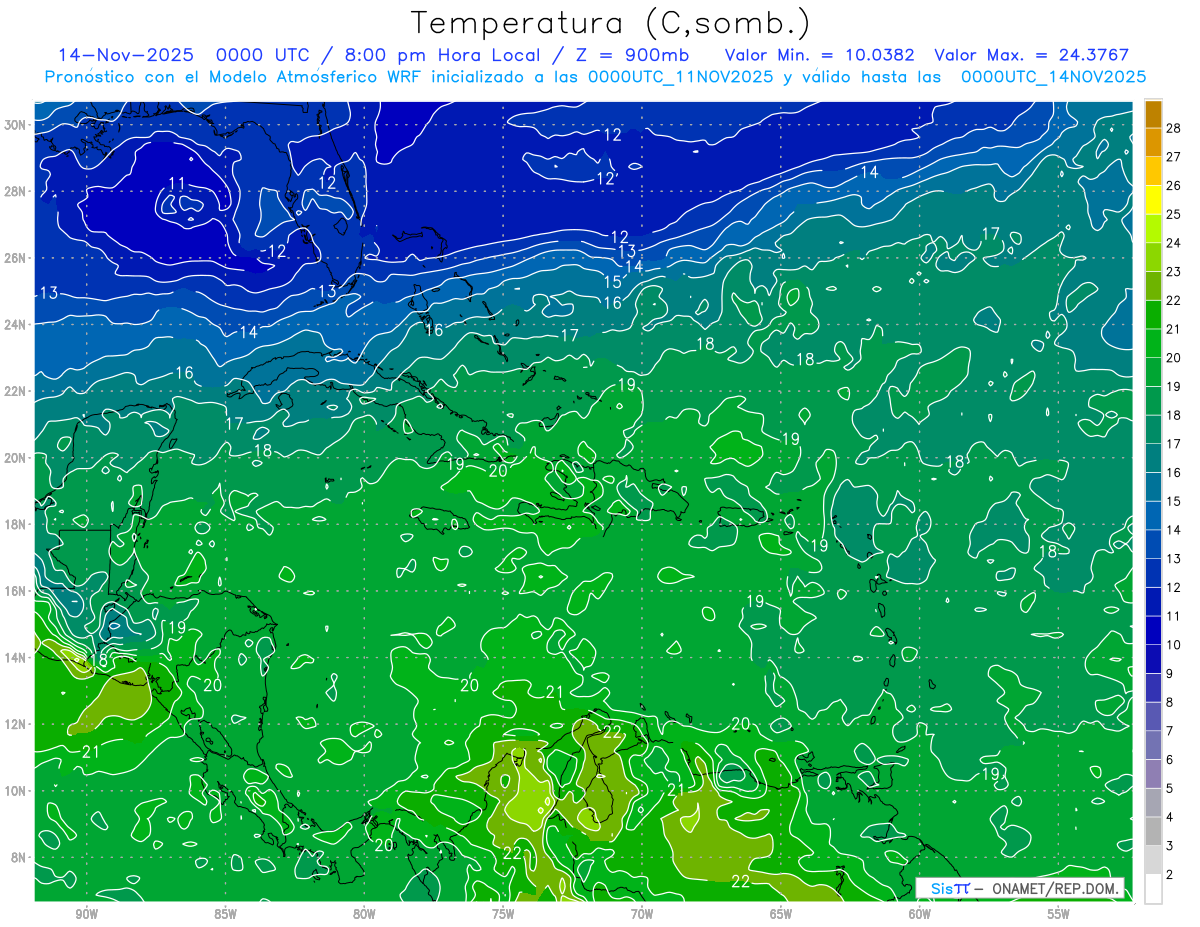Click the '55W' longitude axis label

pyautogui.click(x=1059, y=915)
